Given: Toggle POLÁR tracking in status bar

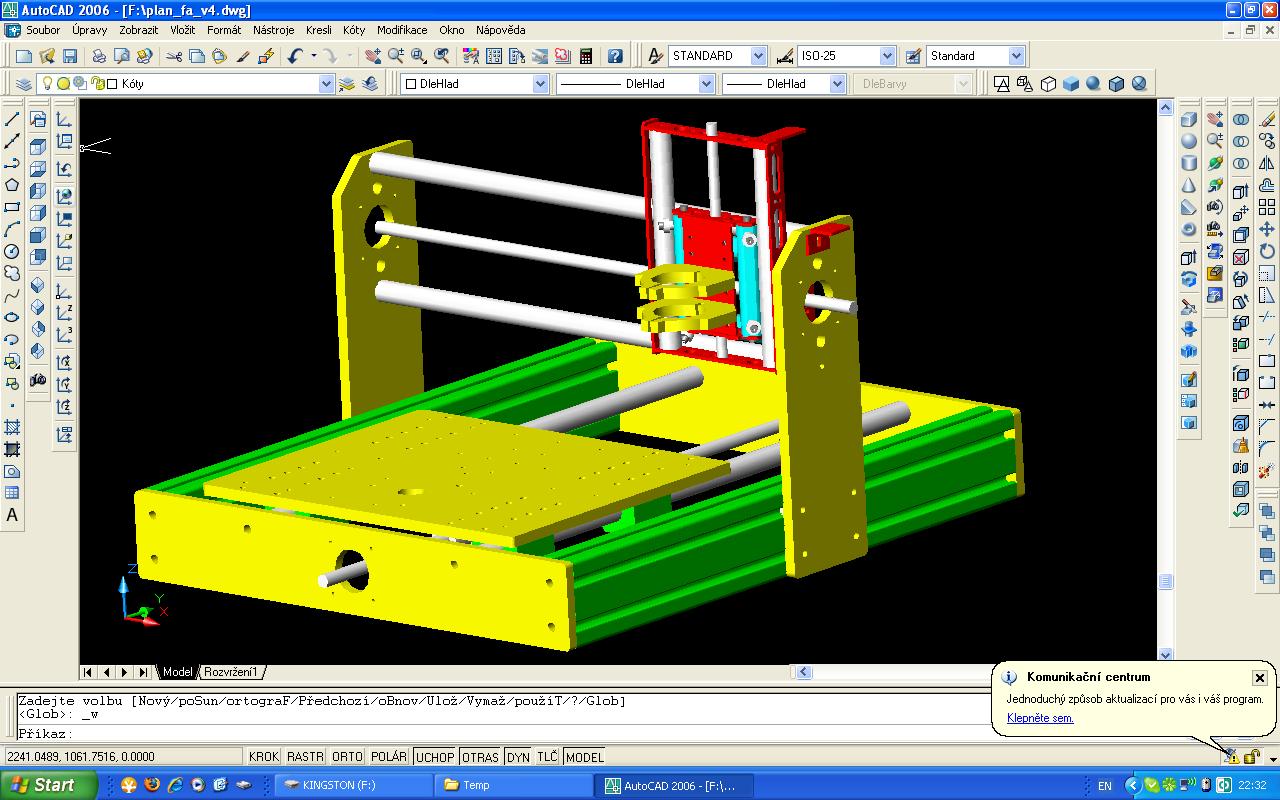Looking at the screenshot, I should pos(389,757).
